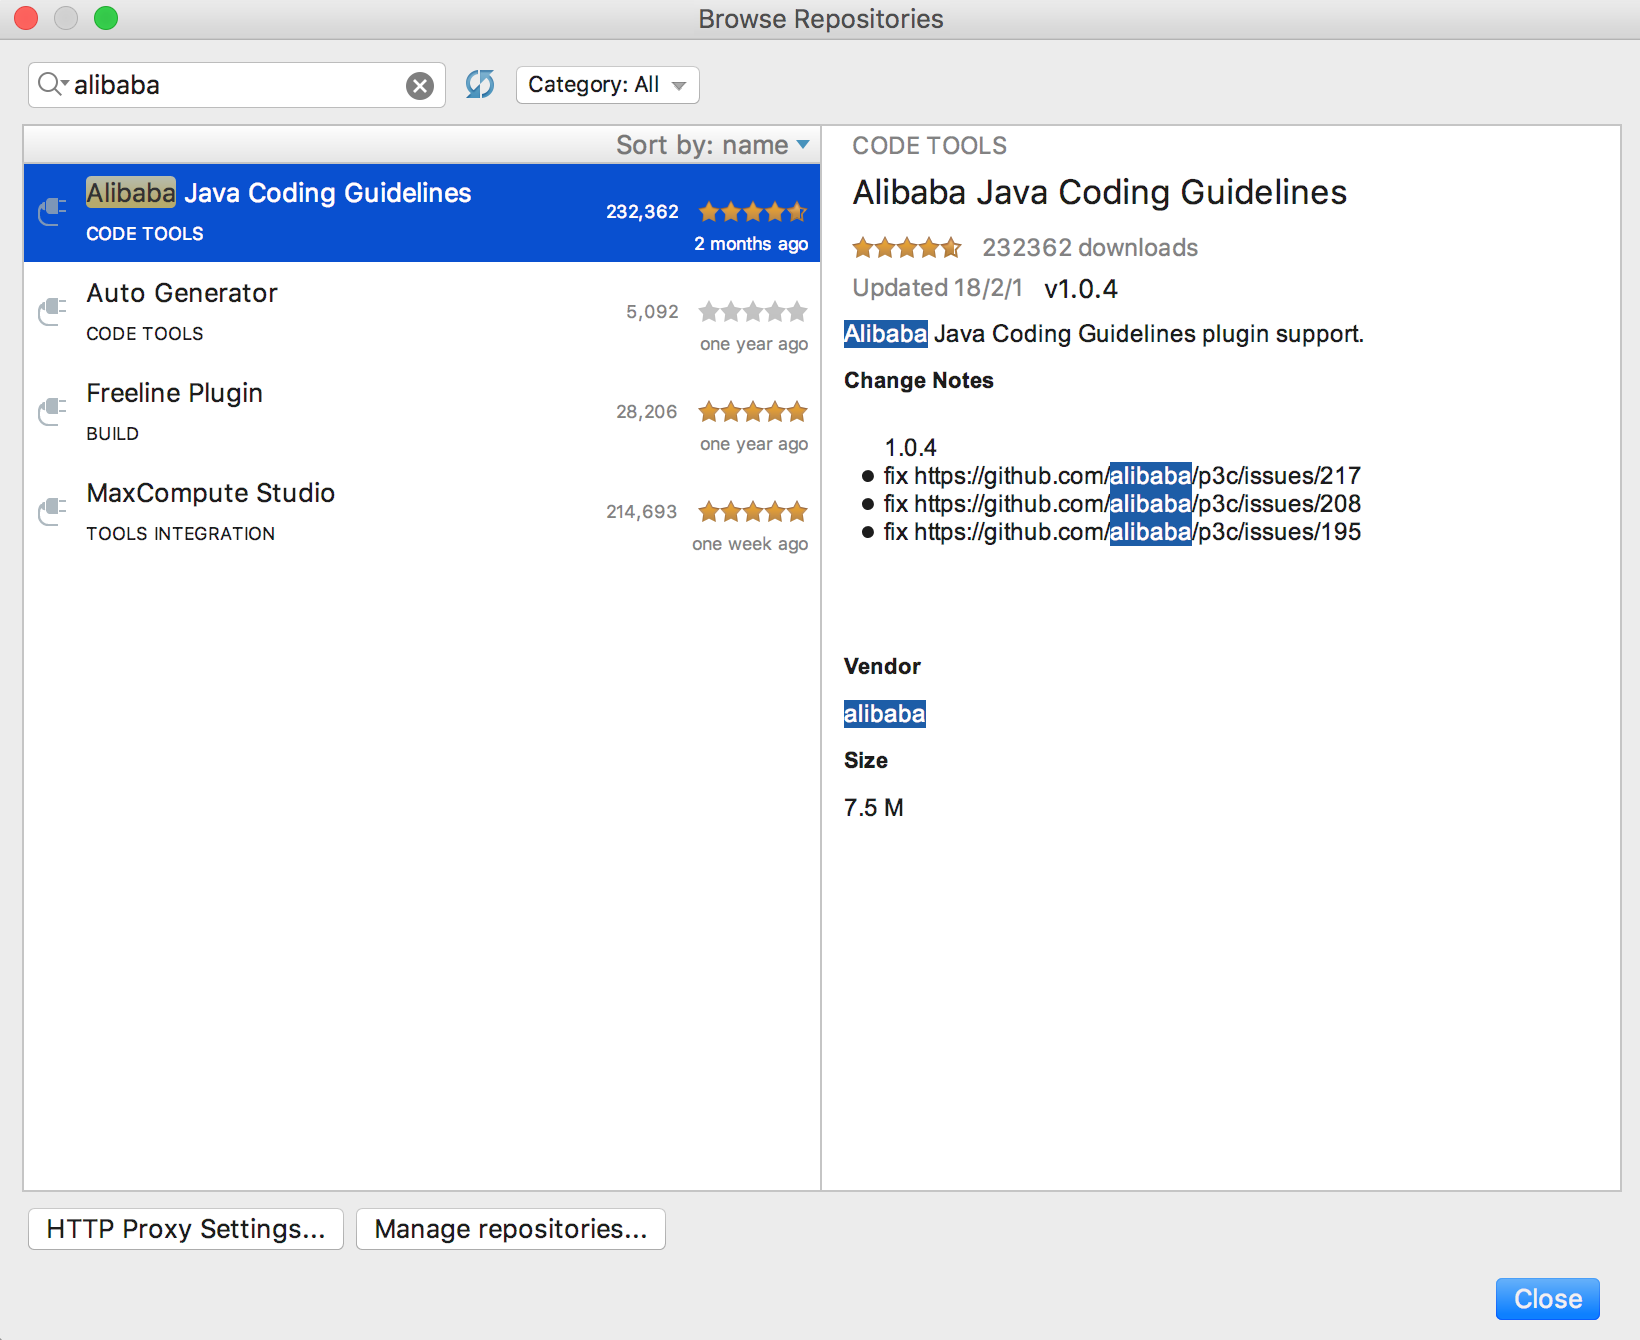
Task: Click TOOLS INTEGRATION category label
Action: 181,534
